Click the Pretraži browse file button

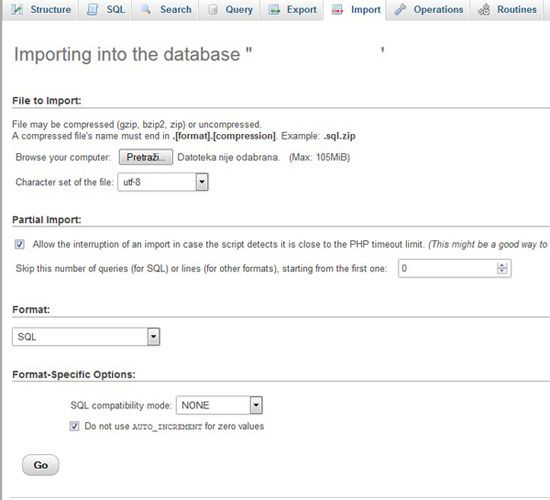[x=146, y=157]
